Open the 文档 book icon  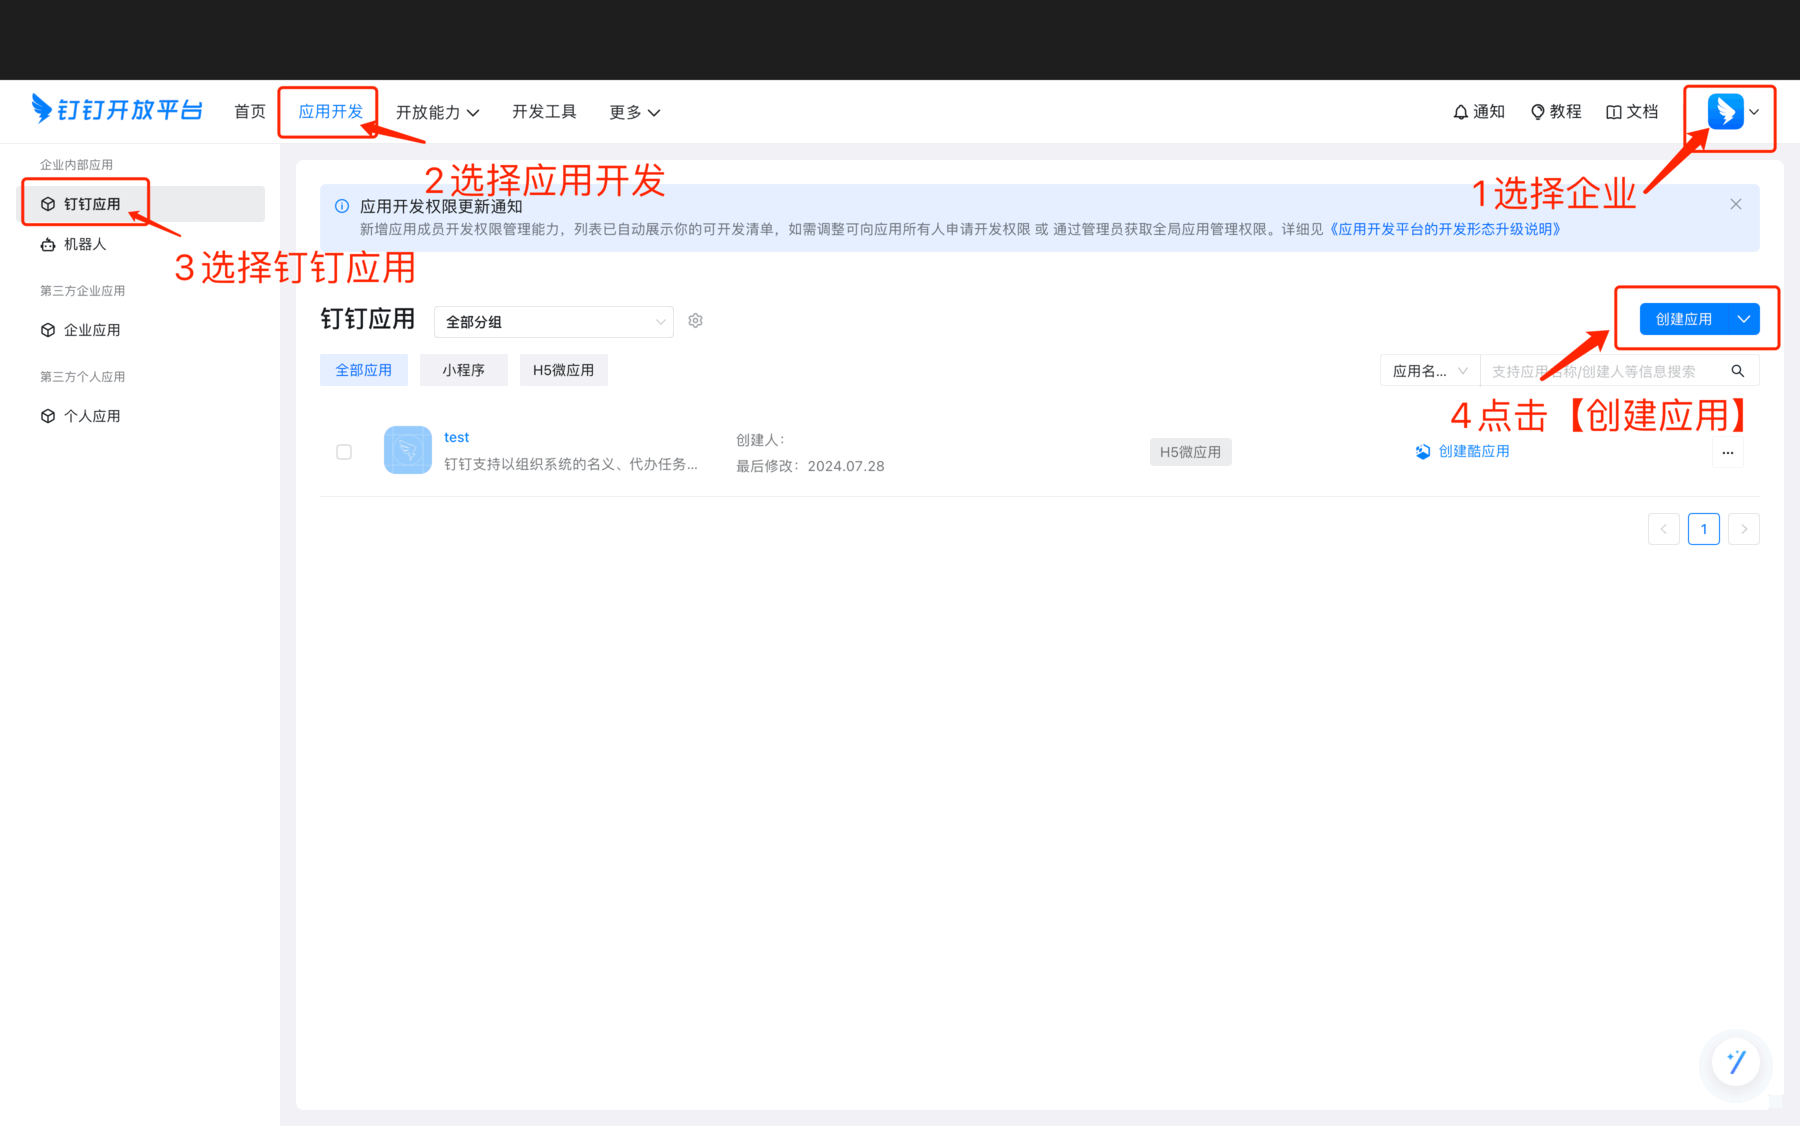[1613, 112]
